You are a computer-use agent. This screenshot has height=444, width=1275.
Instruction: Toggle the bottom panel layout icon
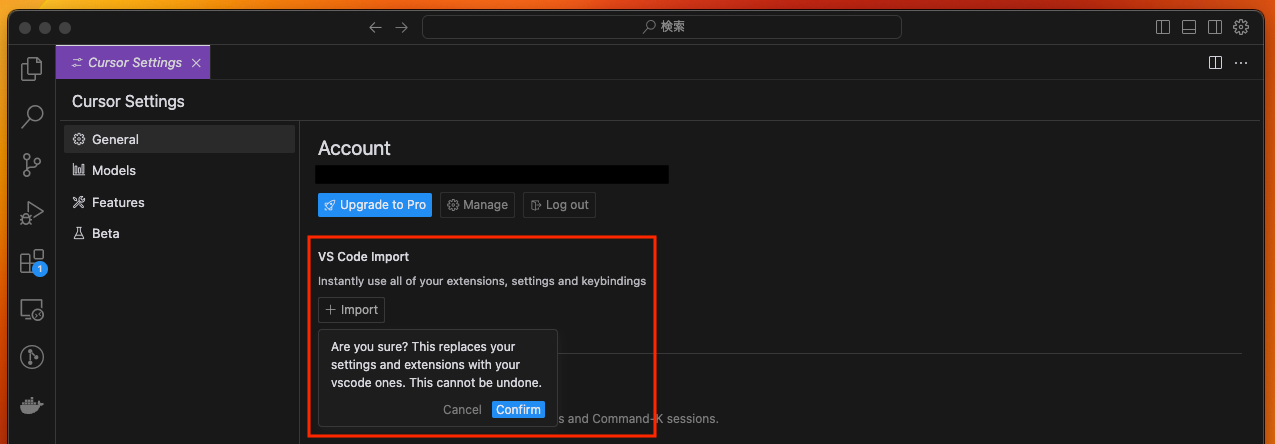1189,27
